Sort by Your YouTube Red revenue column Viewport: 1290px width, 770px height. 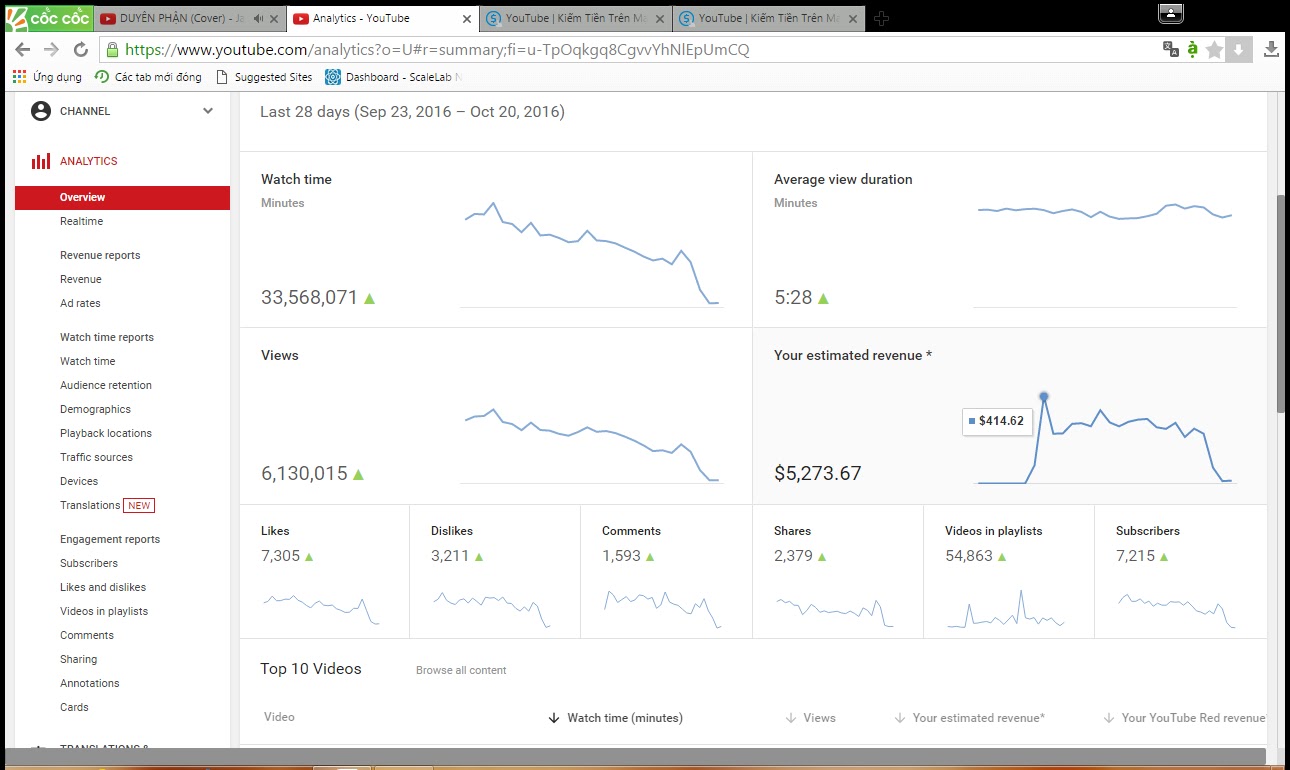tap(1184, 718)
